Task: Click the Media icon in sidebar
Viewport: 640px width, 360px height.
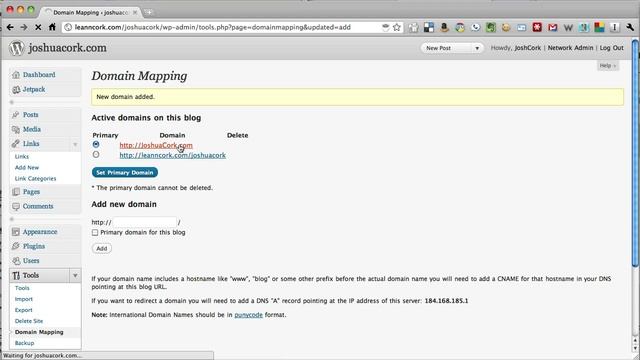Action: (x=16, y=129)
